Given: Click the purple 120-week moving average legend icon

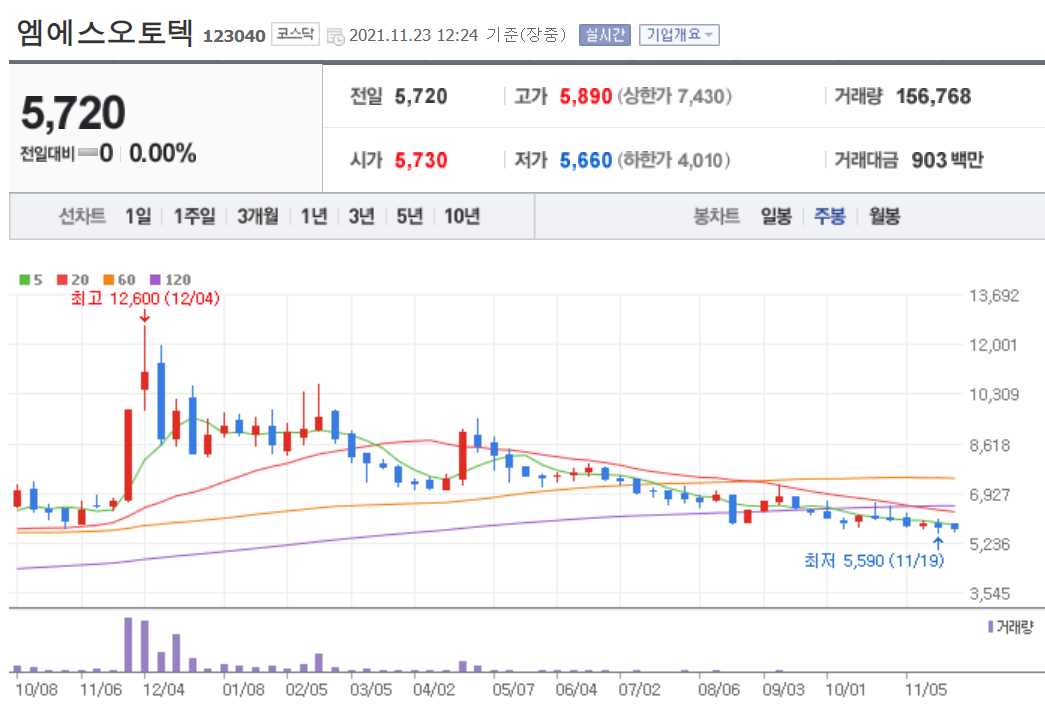Looking at the screenshot, I should pos(154,279).
